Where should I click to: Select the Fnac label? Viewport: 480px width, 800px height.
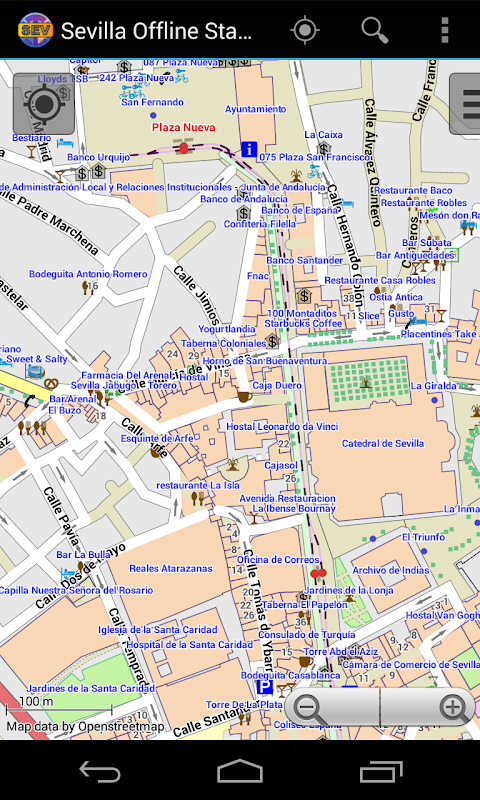(x=258, y=276)
